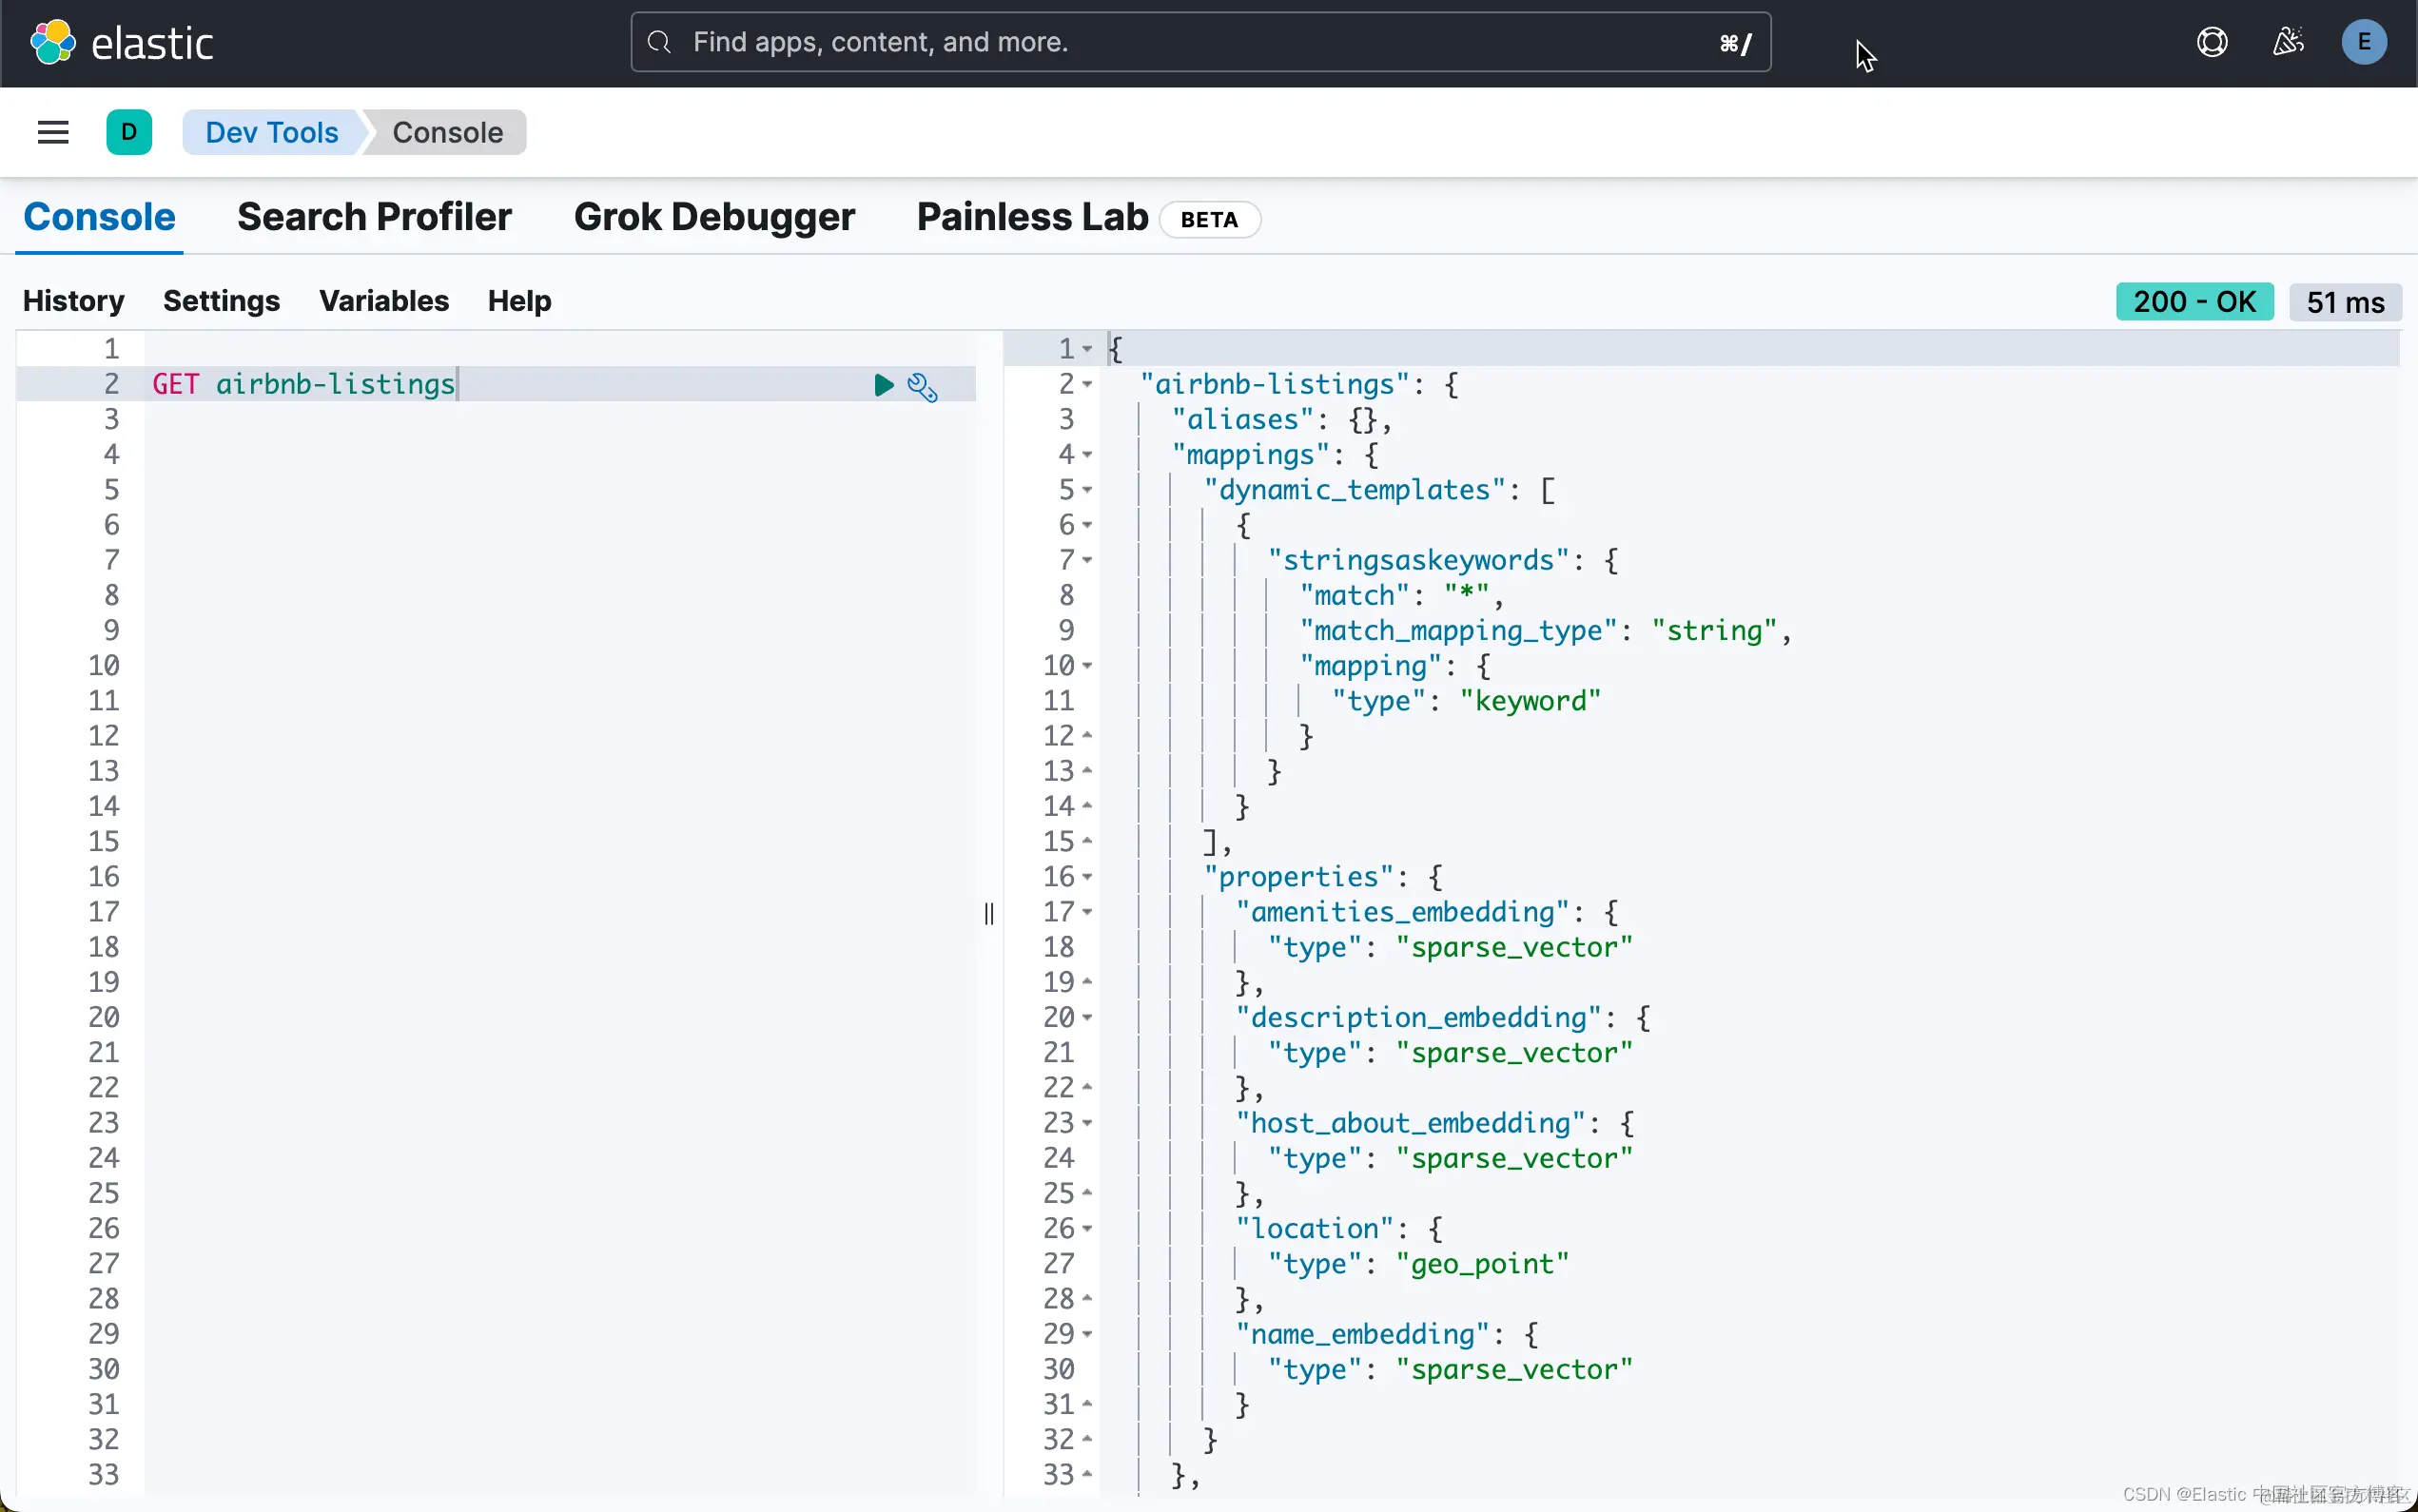Open the Variables panel

pyautogui.click(x=384, y=301)
